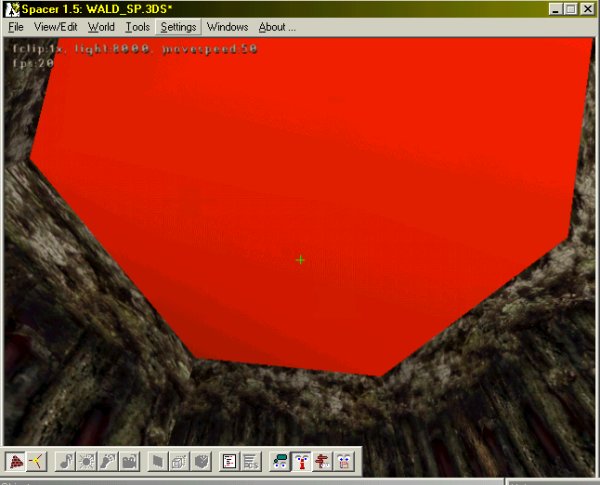
Task: Click the red info face icon
Action: click(300, 461)
